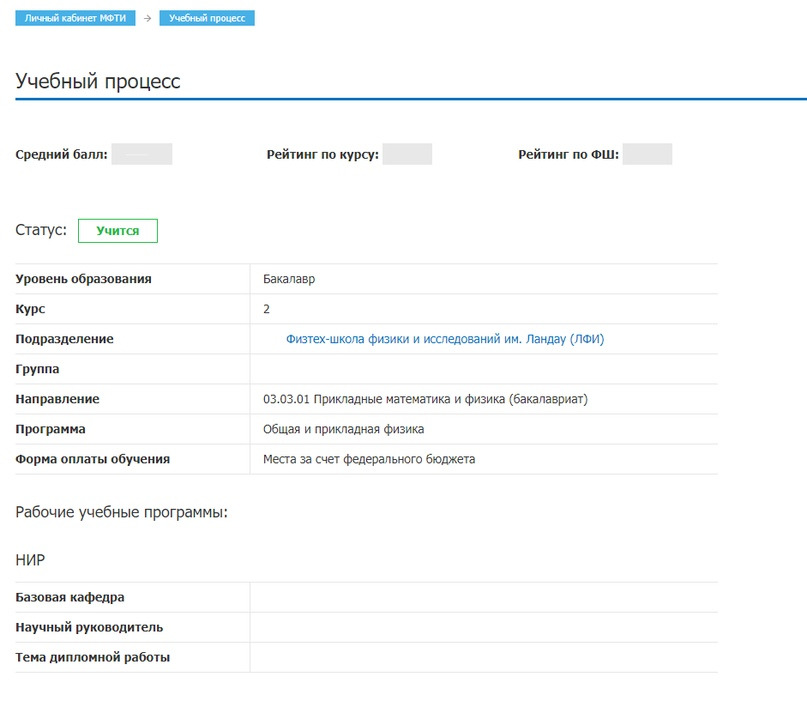Click the 03.03.01 Прикладные математика и физика text
The image size is (807, 701).
[x=425, y=399]
